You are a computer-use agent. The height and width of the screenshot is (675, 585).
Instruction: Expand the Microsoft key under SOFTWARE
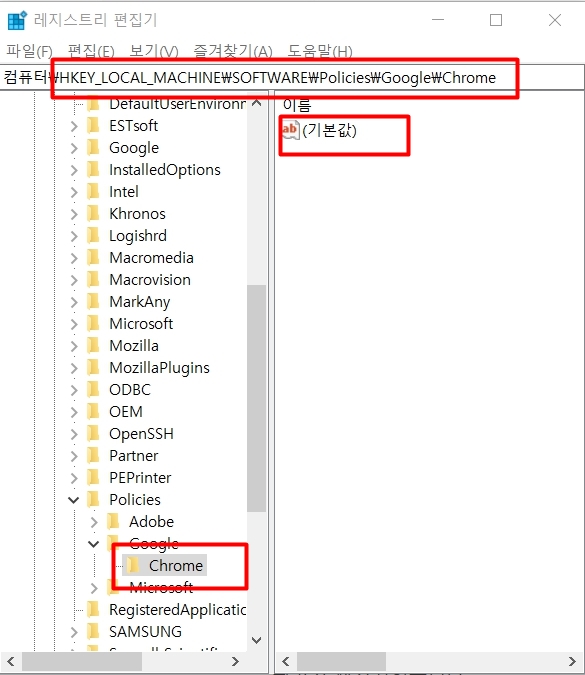(74, 324)
